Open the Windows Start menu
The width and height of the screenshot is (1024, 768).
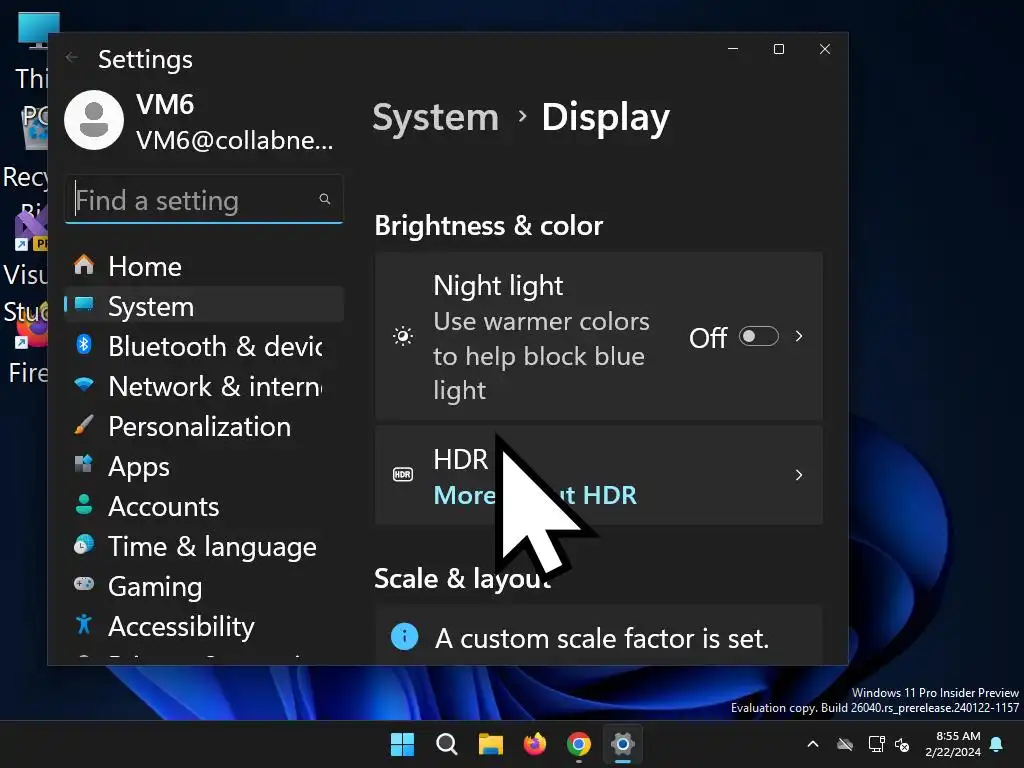(402, 744)
